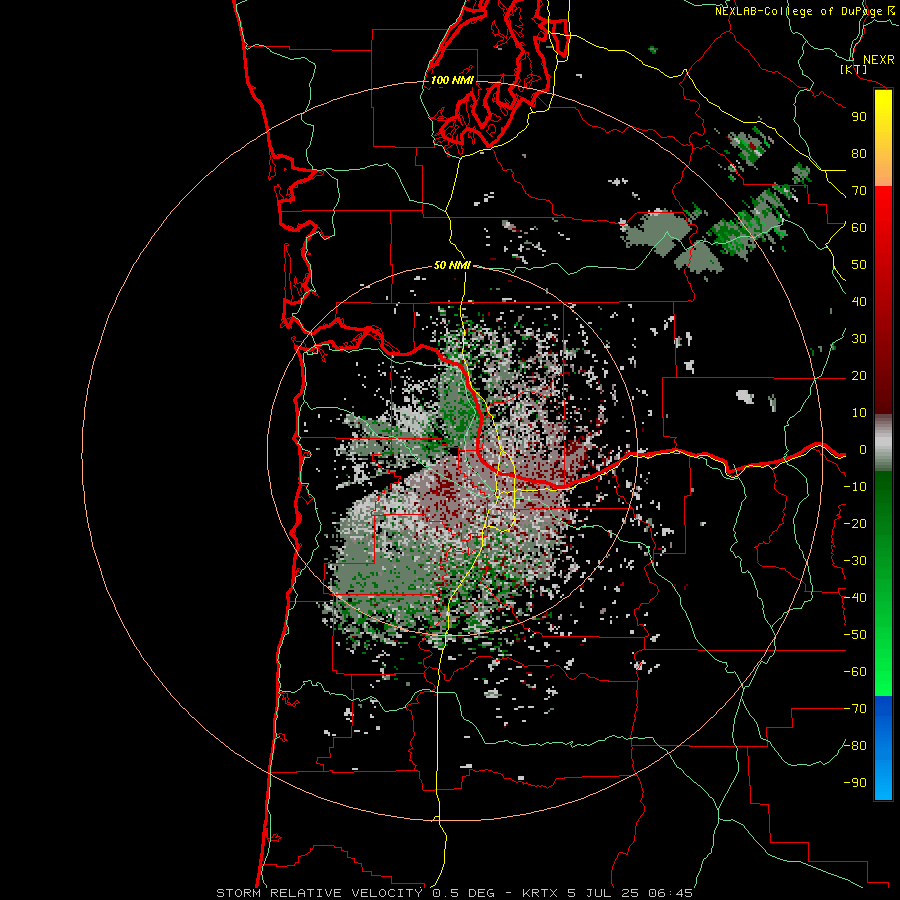Select the -90 knot scale label

coord(855,783)
